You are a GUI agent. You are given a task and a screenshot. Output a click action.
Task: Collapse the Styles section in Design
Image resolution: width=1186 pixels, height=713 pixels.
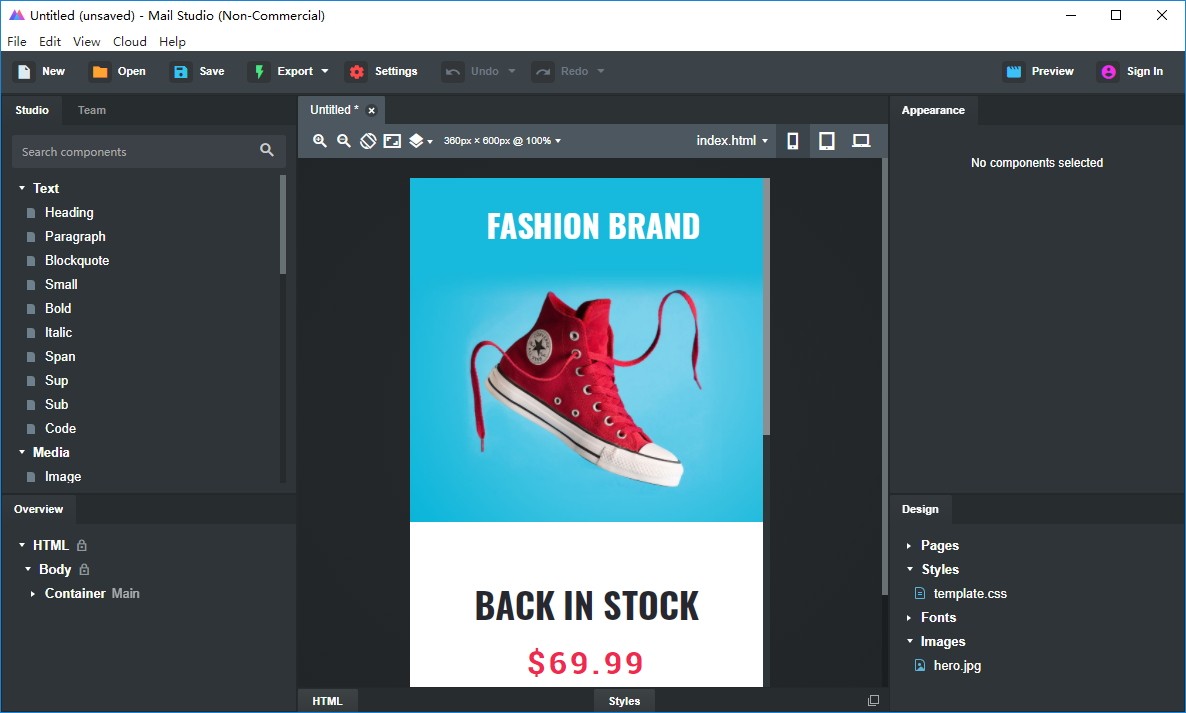coord(910,569)
